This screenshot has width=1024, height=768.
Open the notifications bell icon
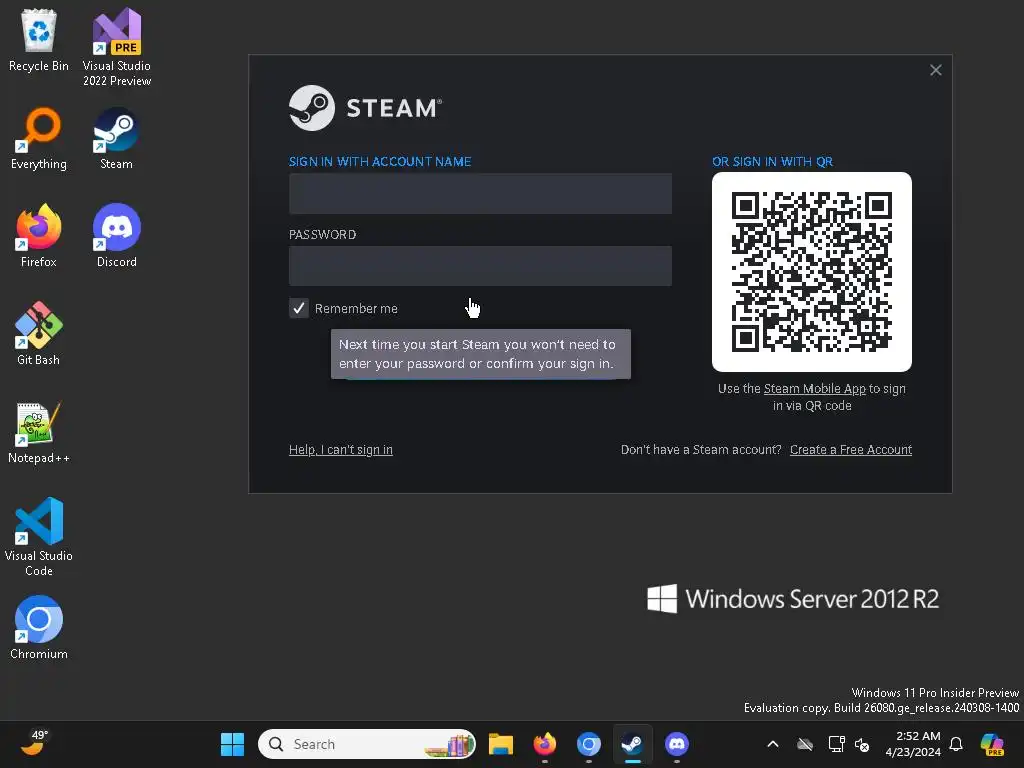(x=956, y=744)
